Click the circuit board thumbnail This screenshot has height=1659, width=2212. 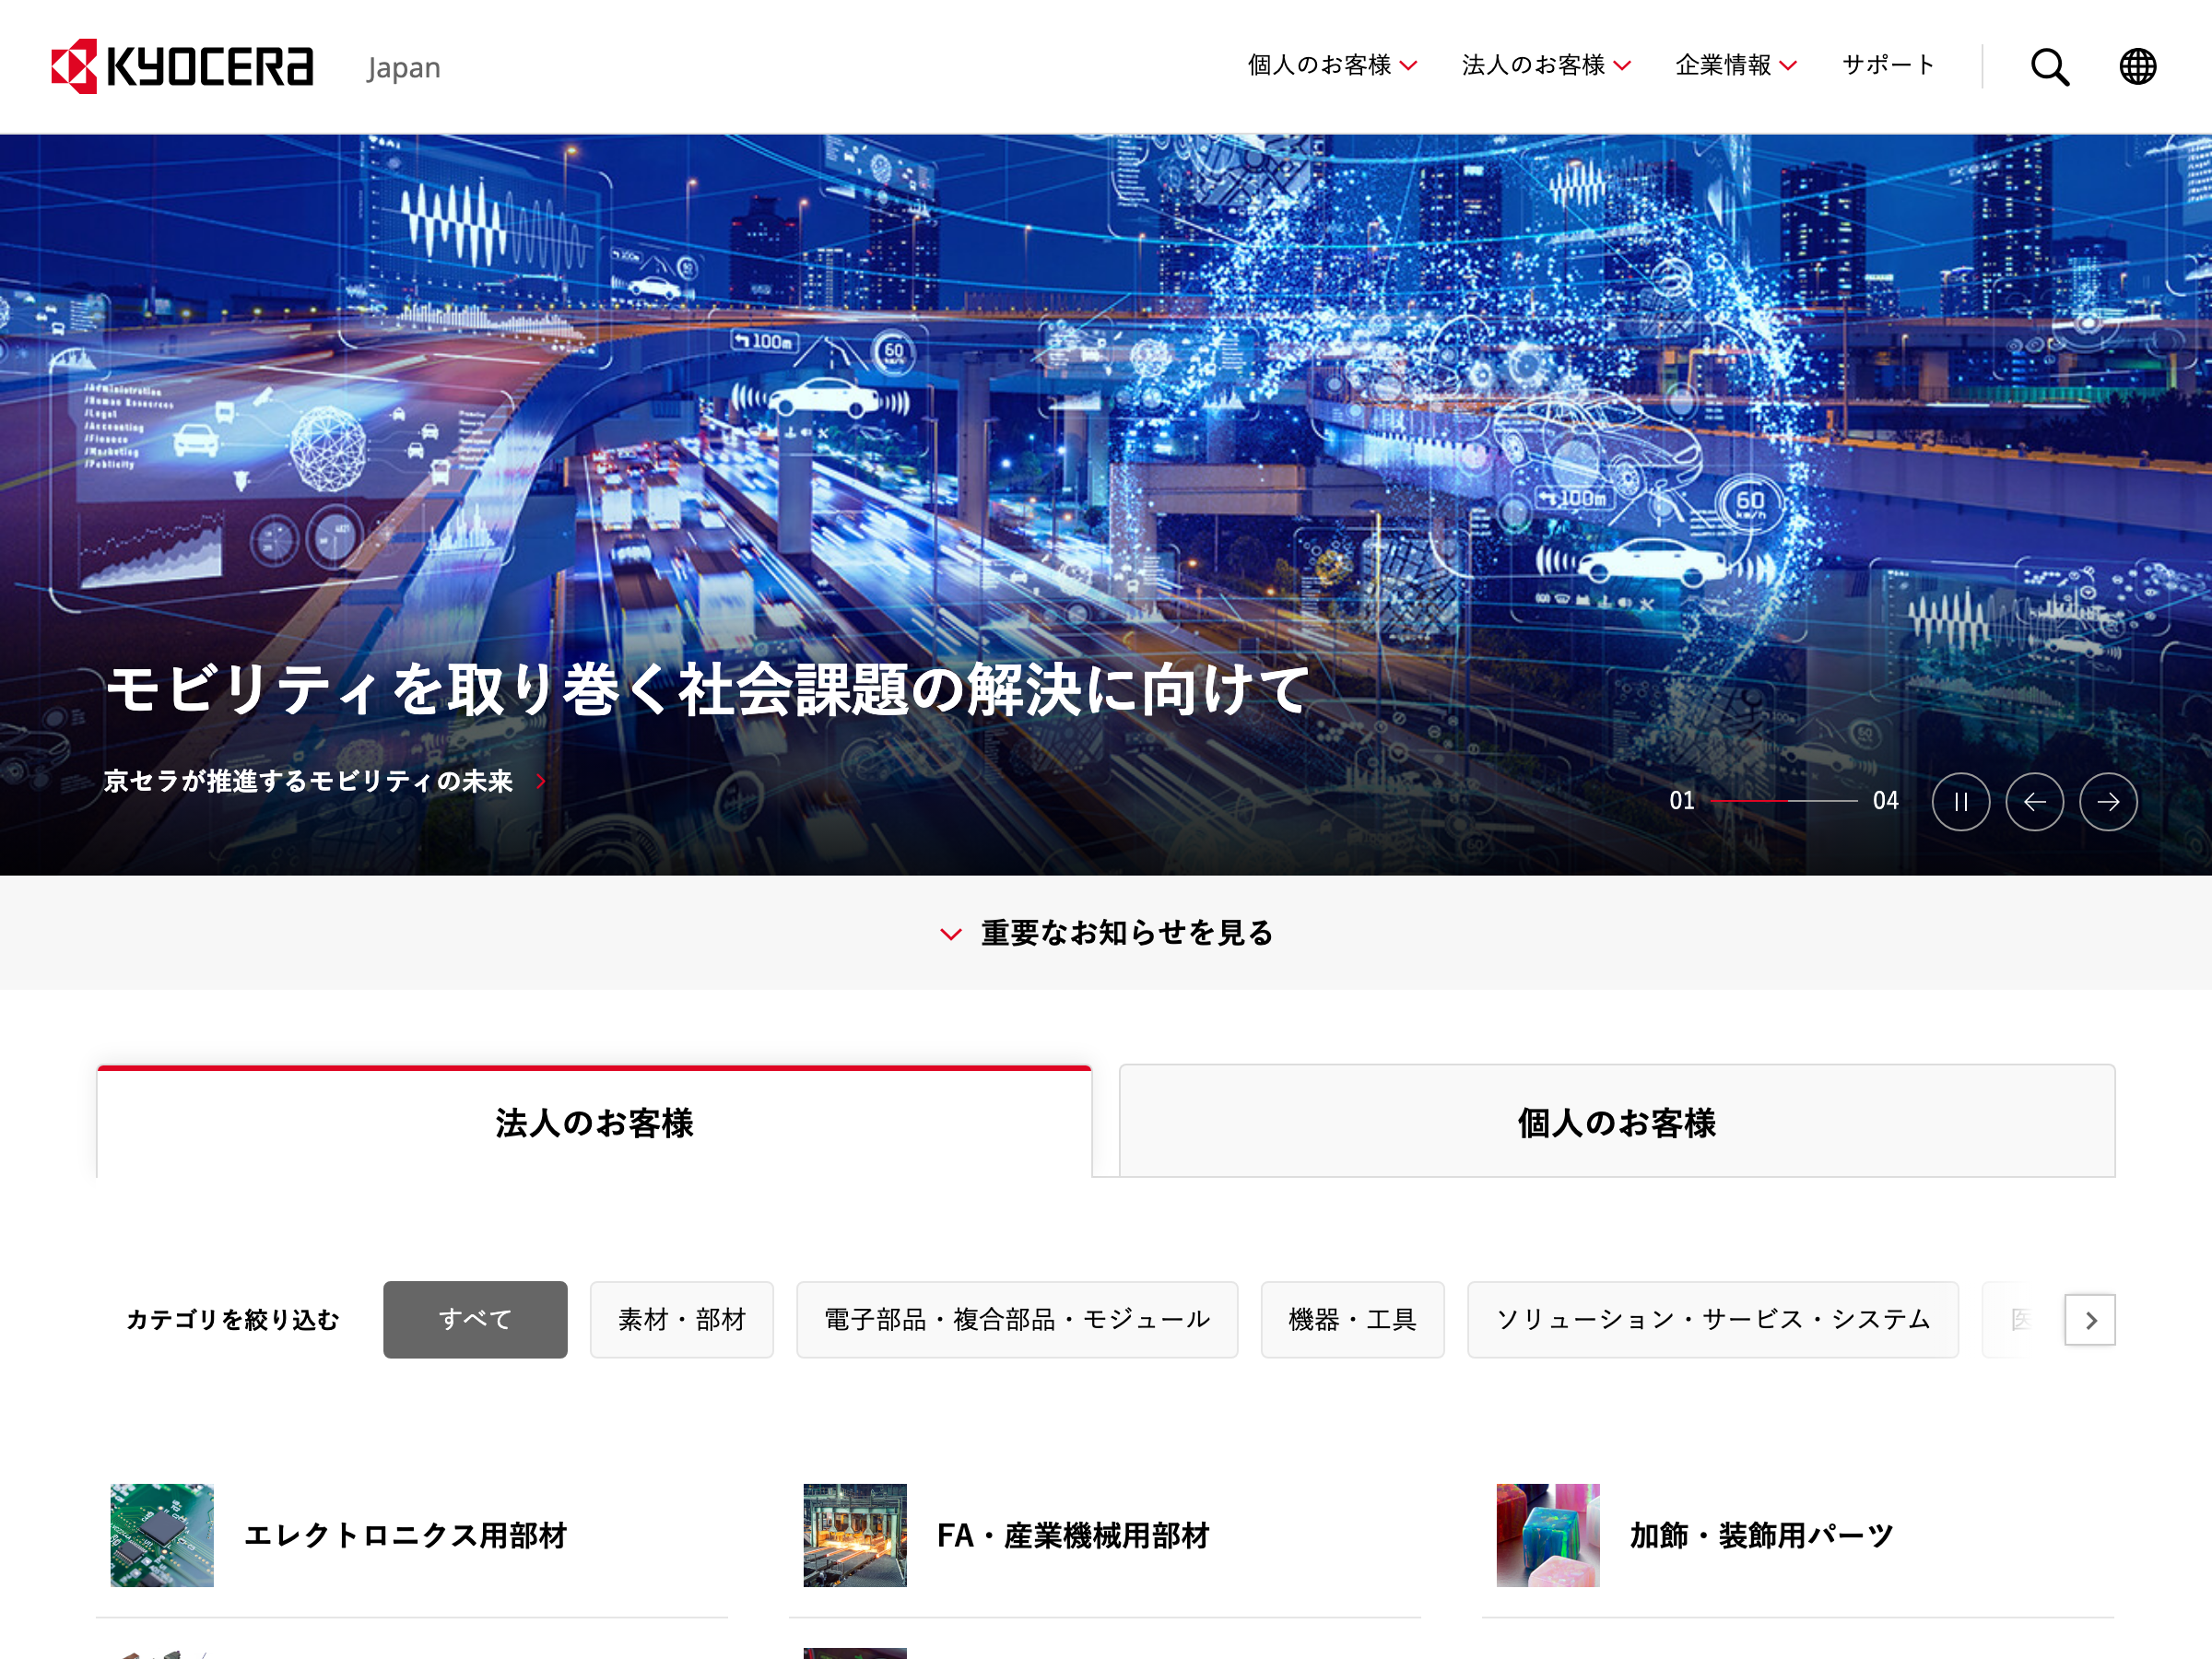click(162, 1535)
